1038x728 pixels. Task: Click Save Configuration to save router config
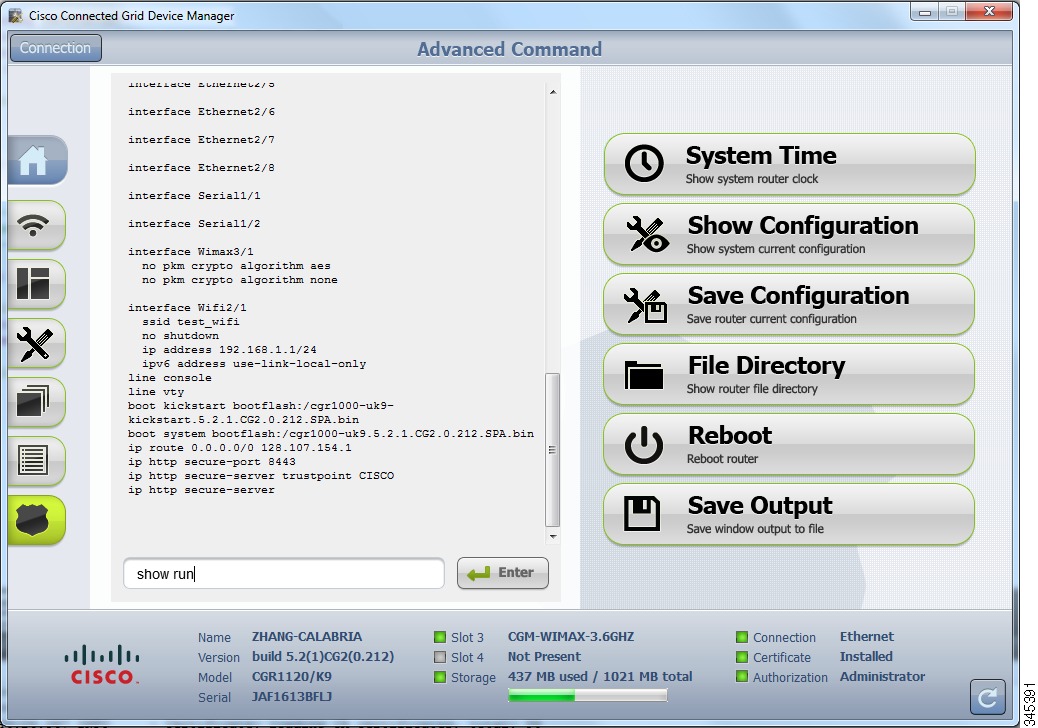pos(788,304)
